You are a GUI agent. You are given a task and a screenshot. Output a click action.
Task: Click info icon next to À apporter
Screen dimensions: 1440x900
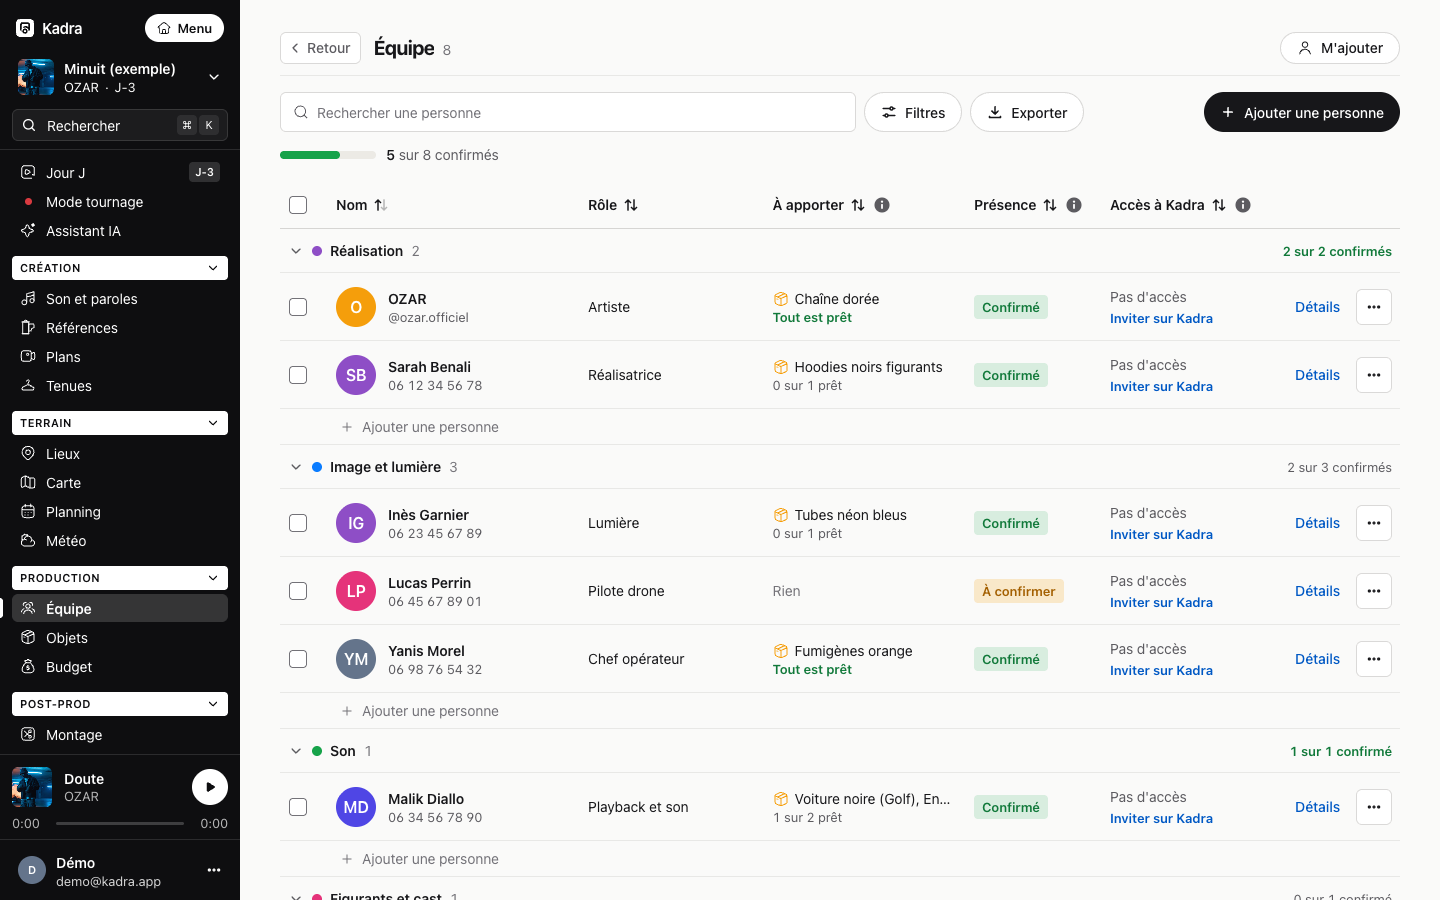(x=882, y=205)
